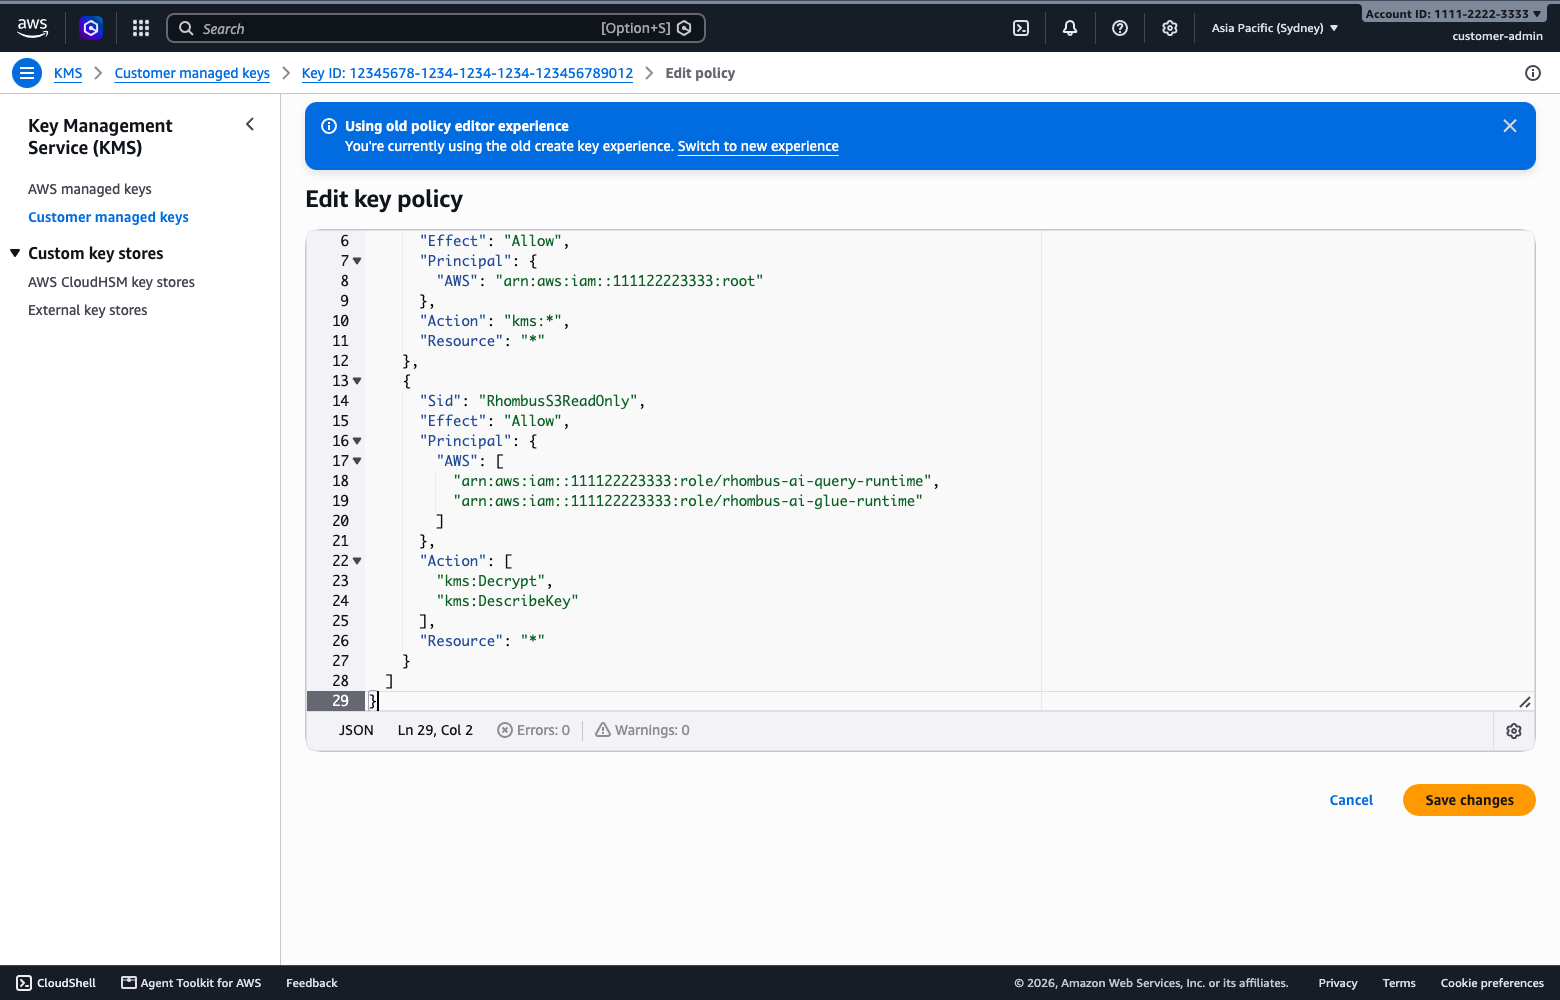Open the Feedback link in footer
The image size is (1560, 1000).
pos(312,983)
